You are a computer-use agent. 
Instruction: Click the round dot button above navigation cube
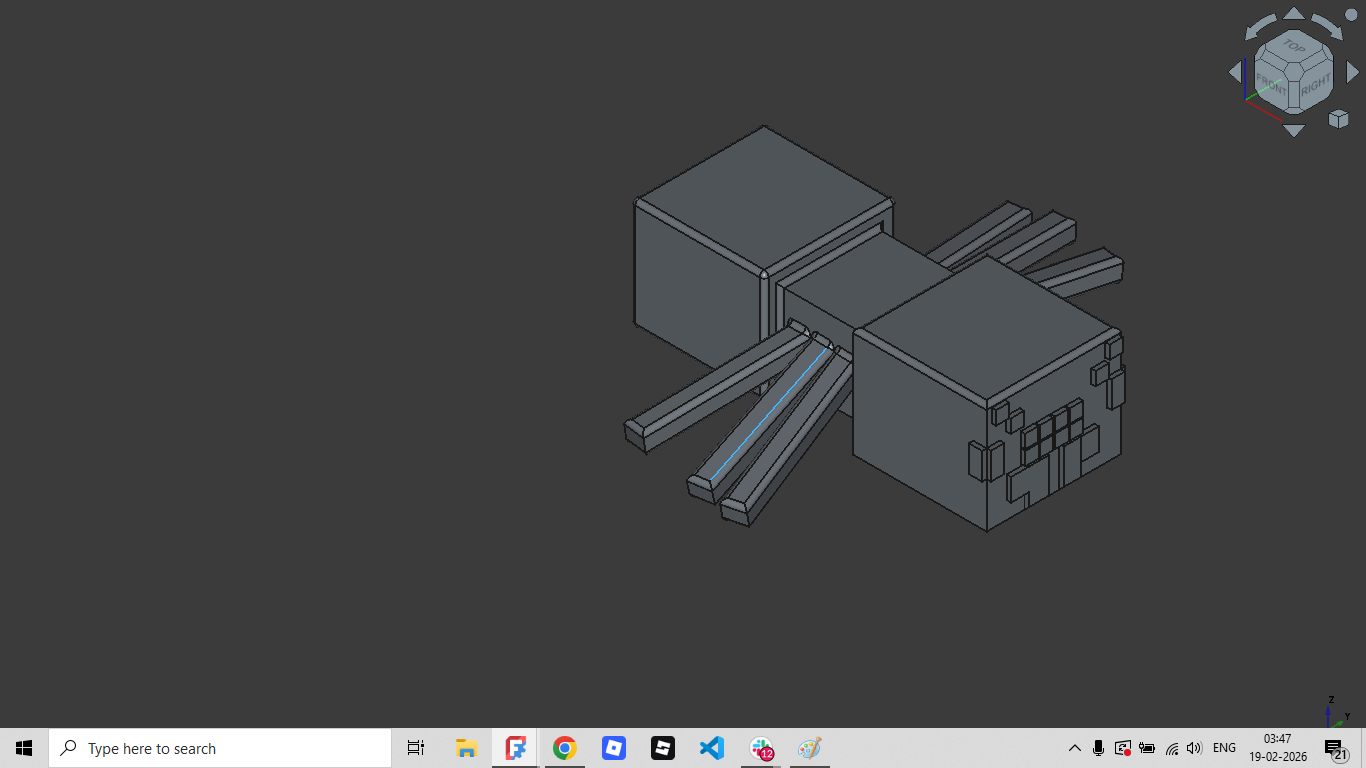tap(1351, 15)
